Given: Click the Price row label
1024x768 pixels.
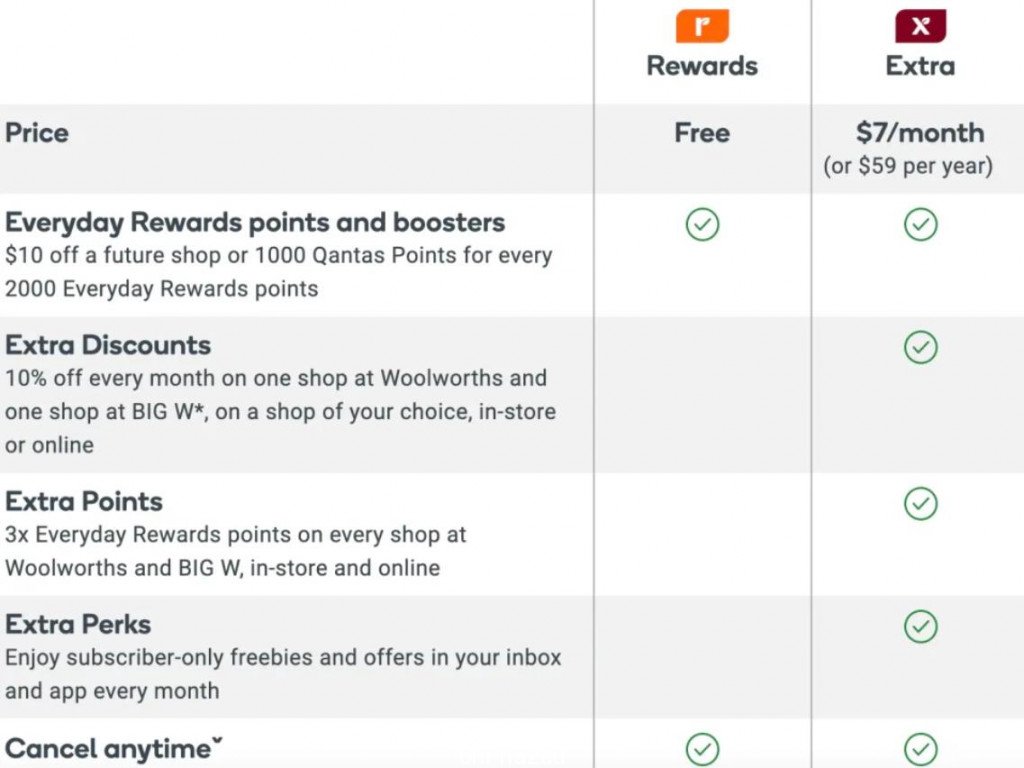Looking at the screenshot, I should [x=37, y=133].
